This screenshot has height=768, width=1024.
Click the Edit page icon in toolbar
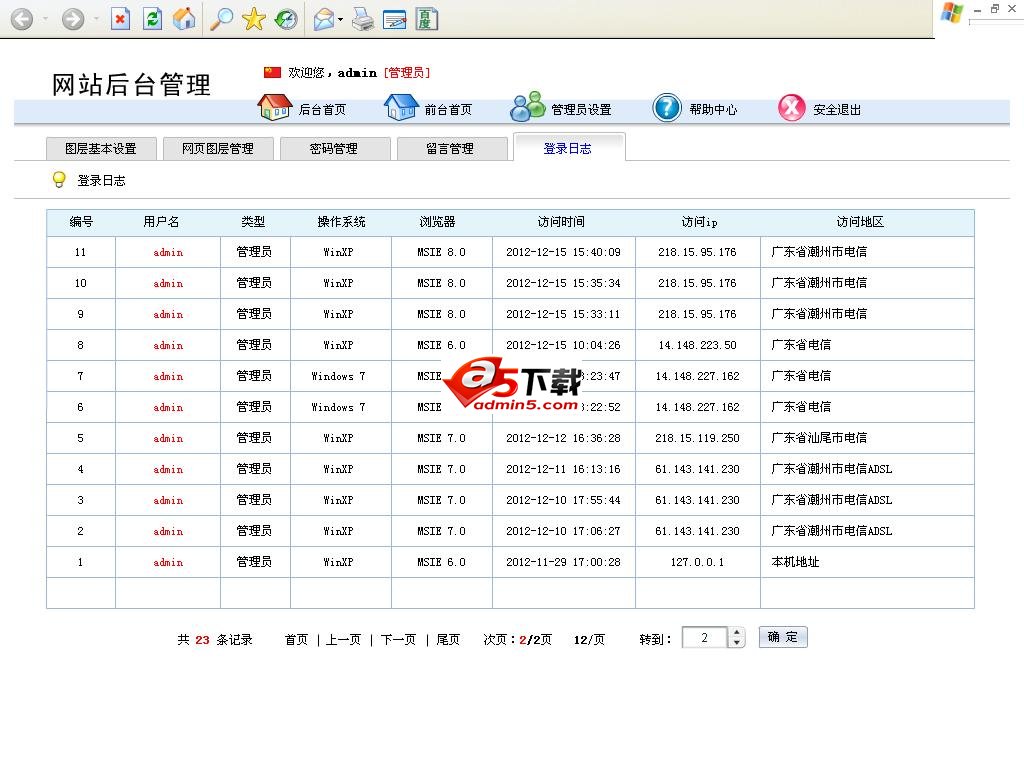394,20
